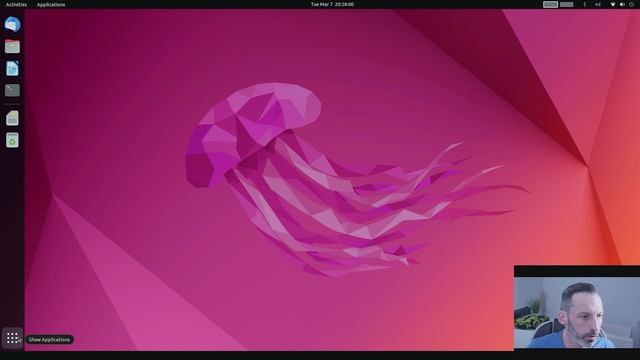The image size is (640, 360).
Task: Open the Trash icon in dock
Action: coord(12,140)
